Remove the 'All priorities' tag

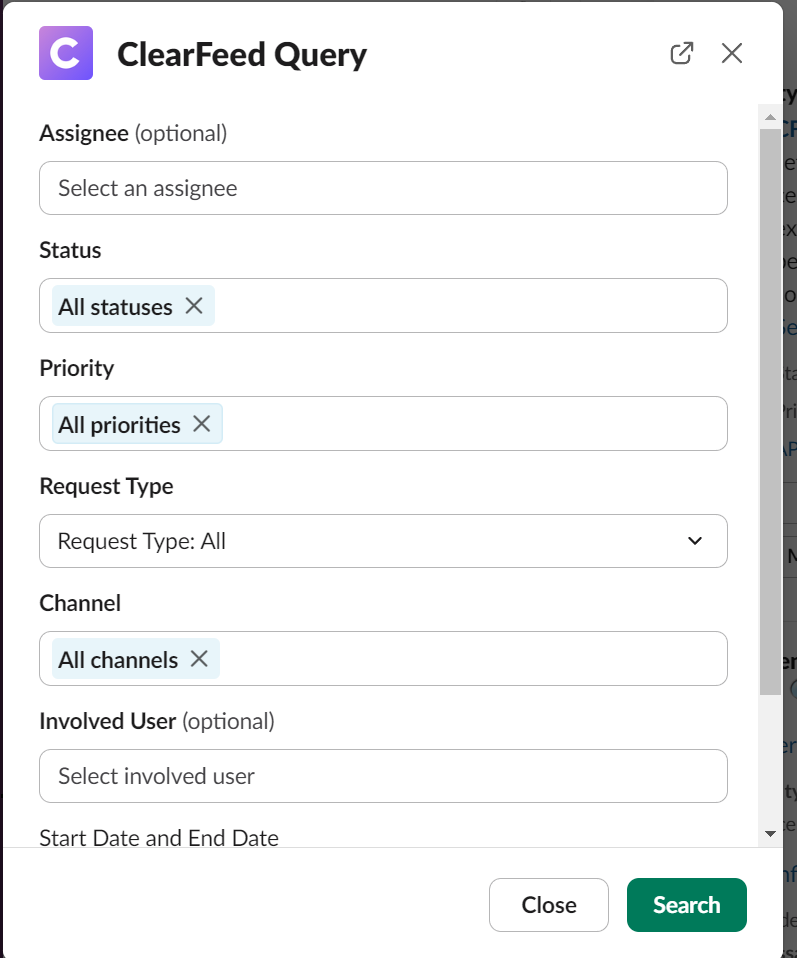pos(202,424)
